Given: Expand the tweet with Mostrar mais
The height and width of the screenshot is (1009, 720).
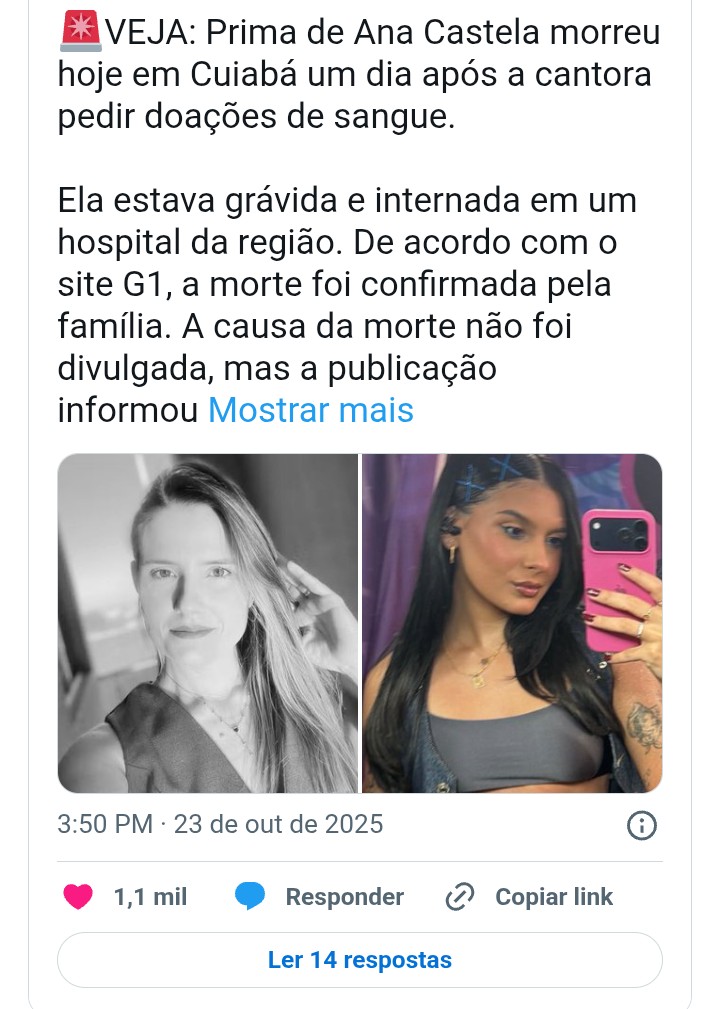Looking at the screenshot, I should coord(311,410).
